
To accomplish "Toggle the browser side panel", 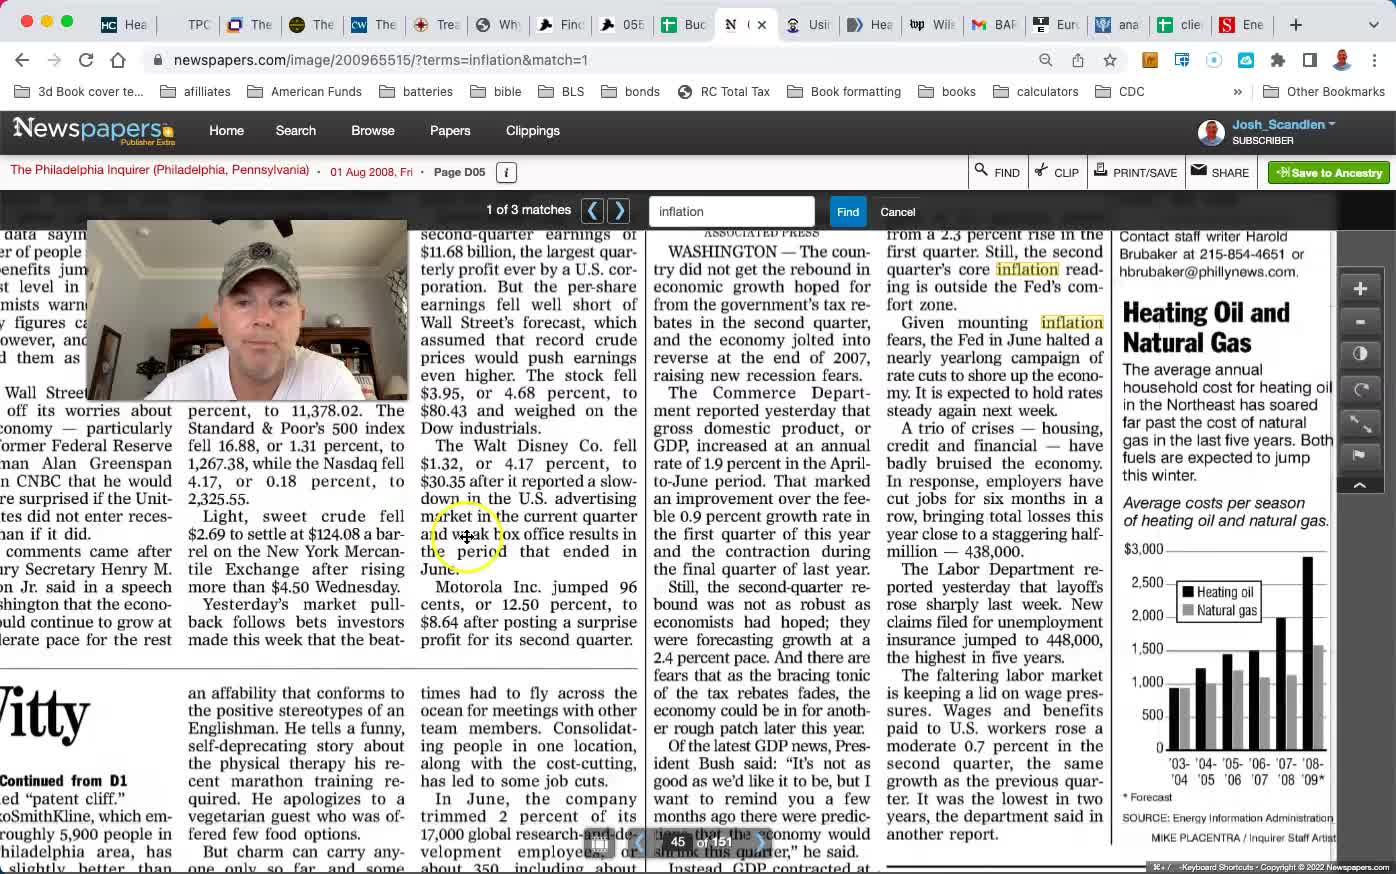I will pos(1310,60).
